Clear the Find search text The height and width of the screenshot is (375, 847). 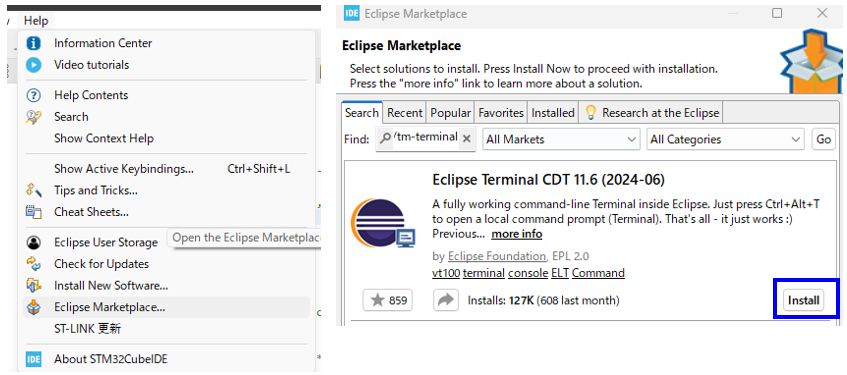(x=467, y=139)
